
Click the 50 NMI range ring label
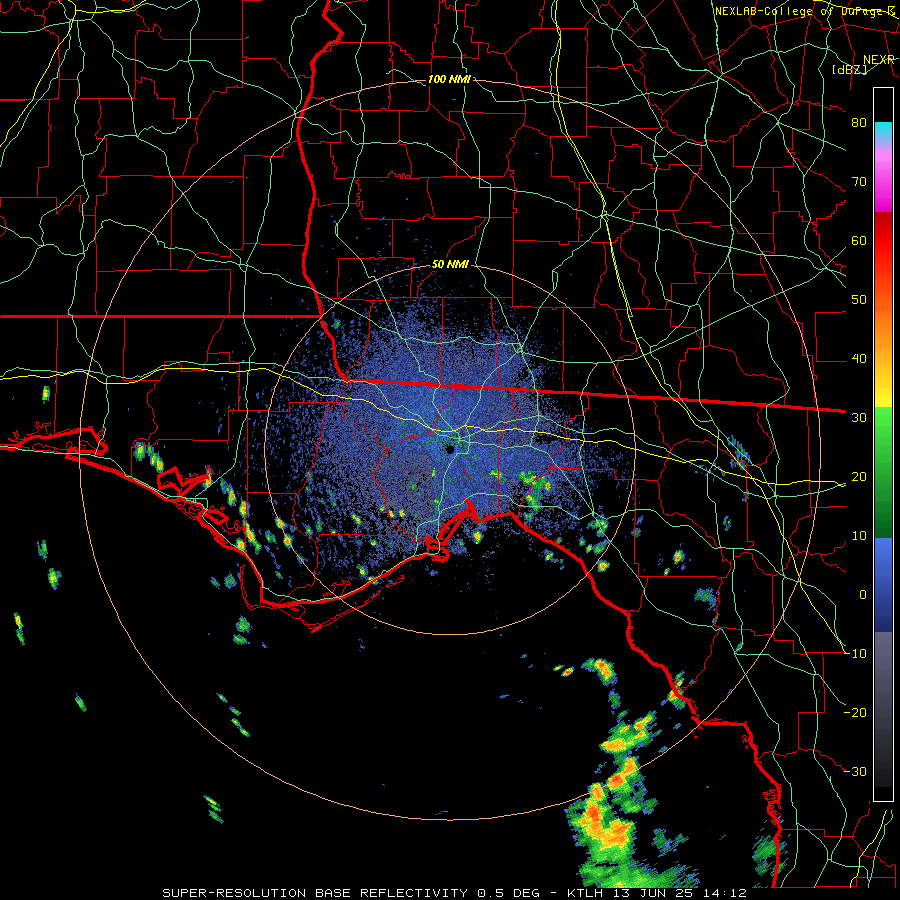pyautogui.click(x=450, y=265)
